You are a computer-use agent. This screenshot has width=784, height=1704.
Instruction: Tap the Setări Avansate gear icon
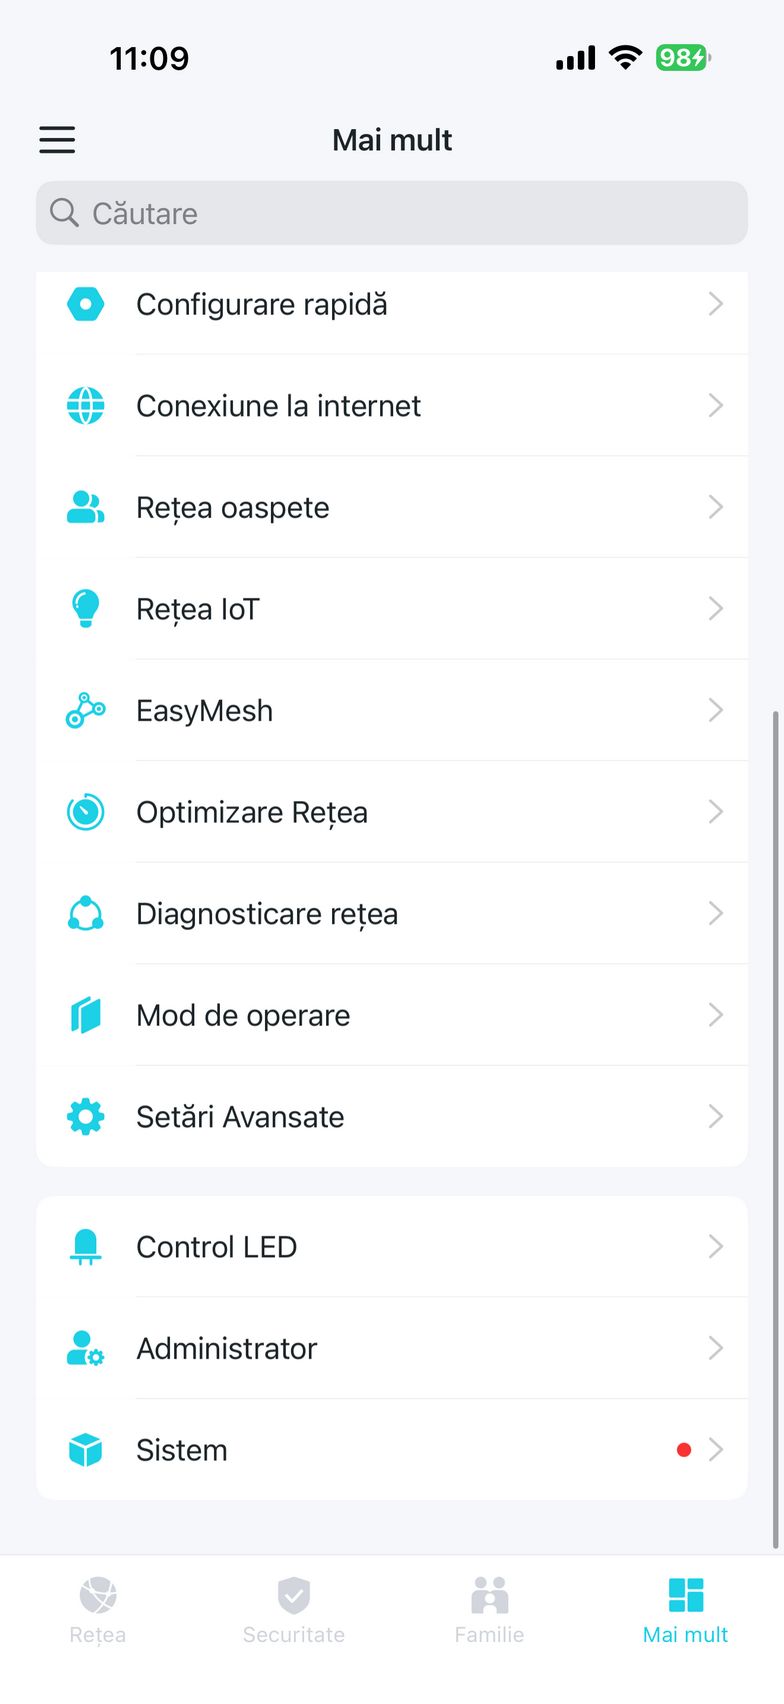86,1117
